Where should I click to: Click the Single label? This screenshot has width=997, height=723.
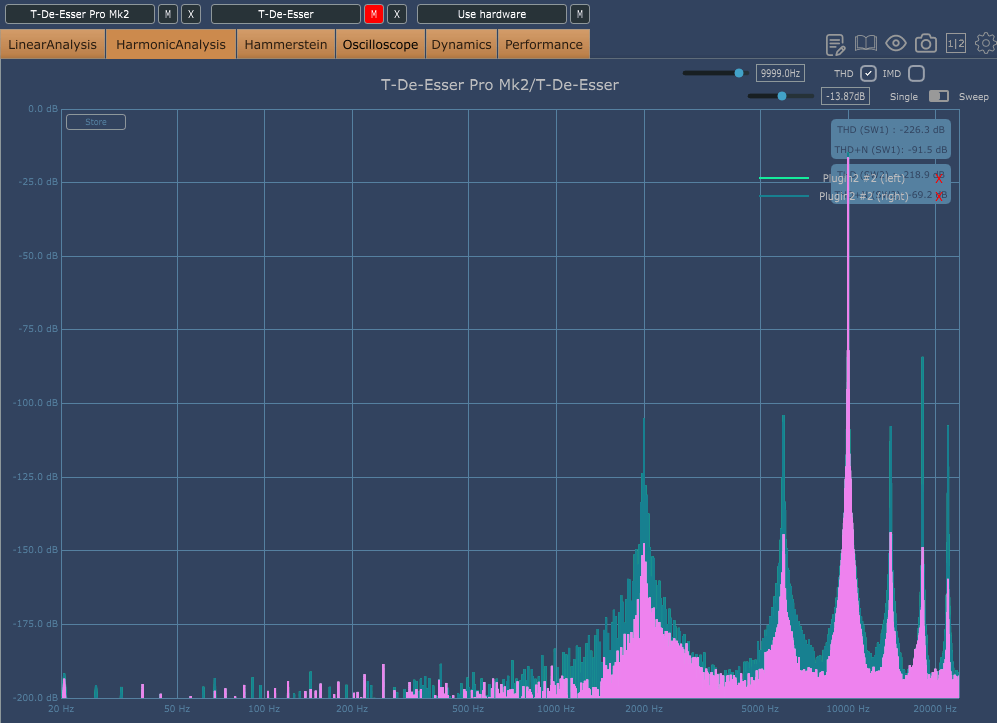[x=904, y=97]
